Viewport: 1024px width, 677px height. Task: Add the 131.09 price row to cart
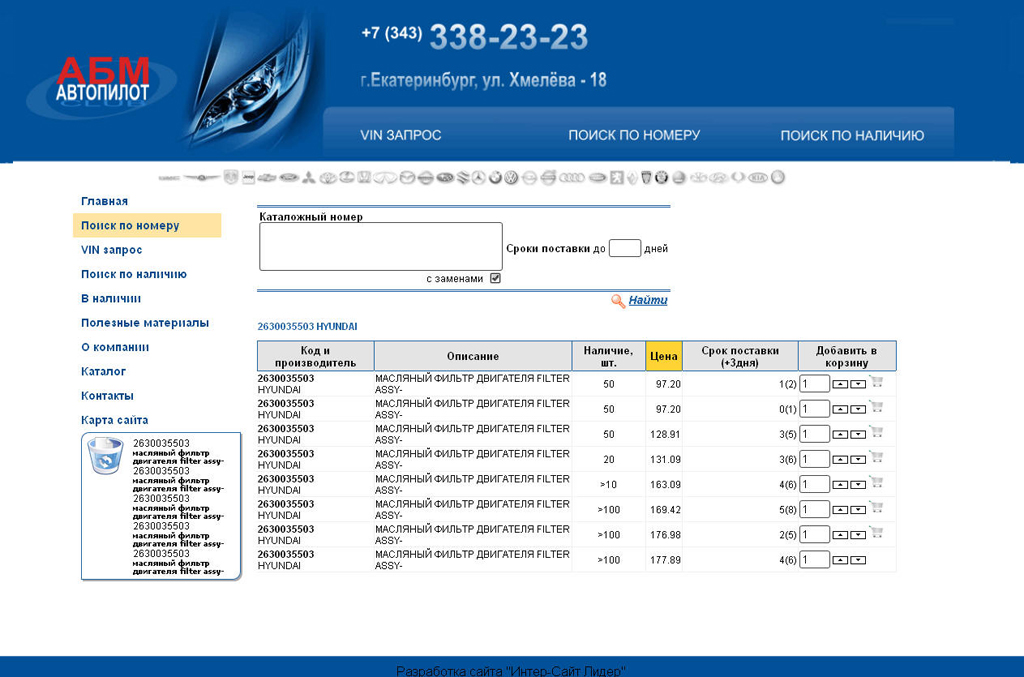click(x=876, y=457)
